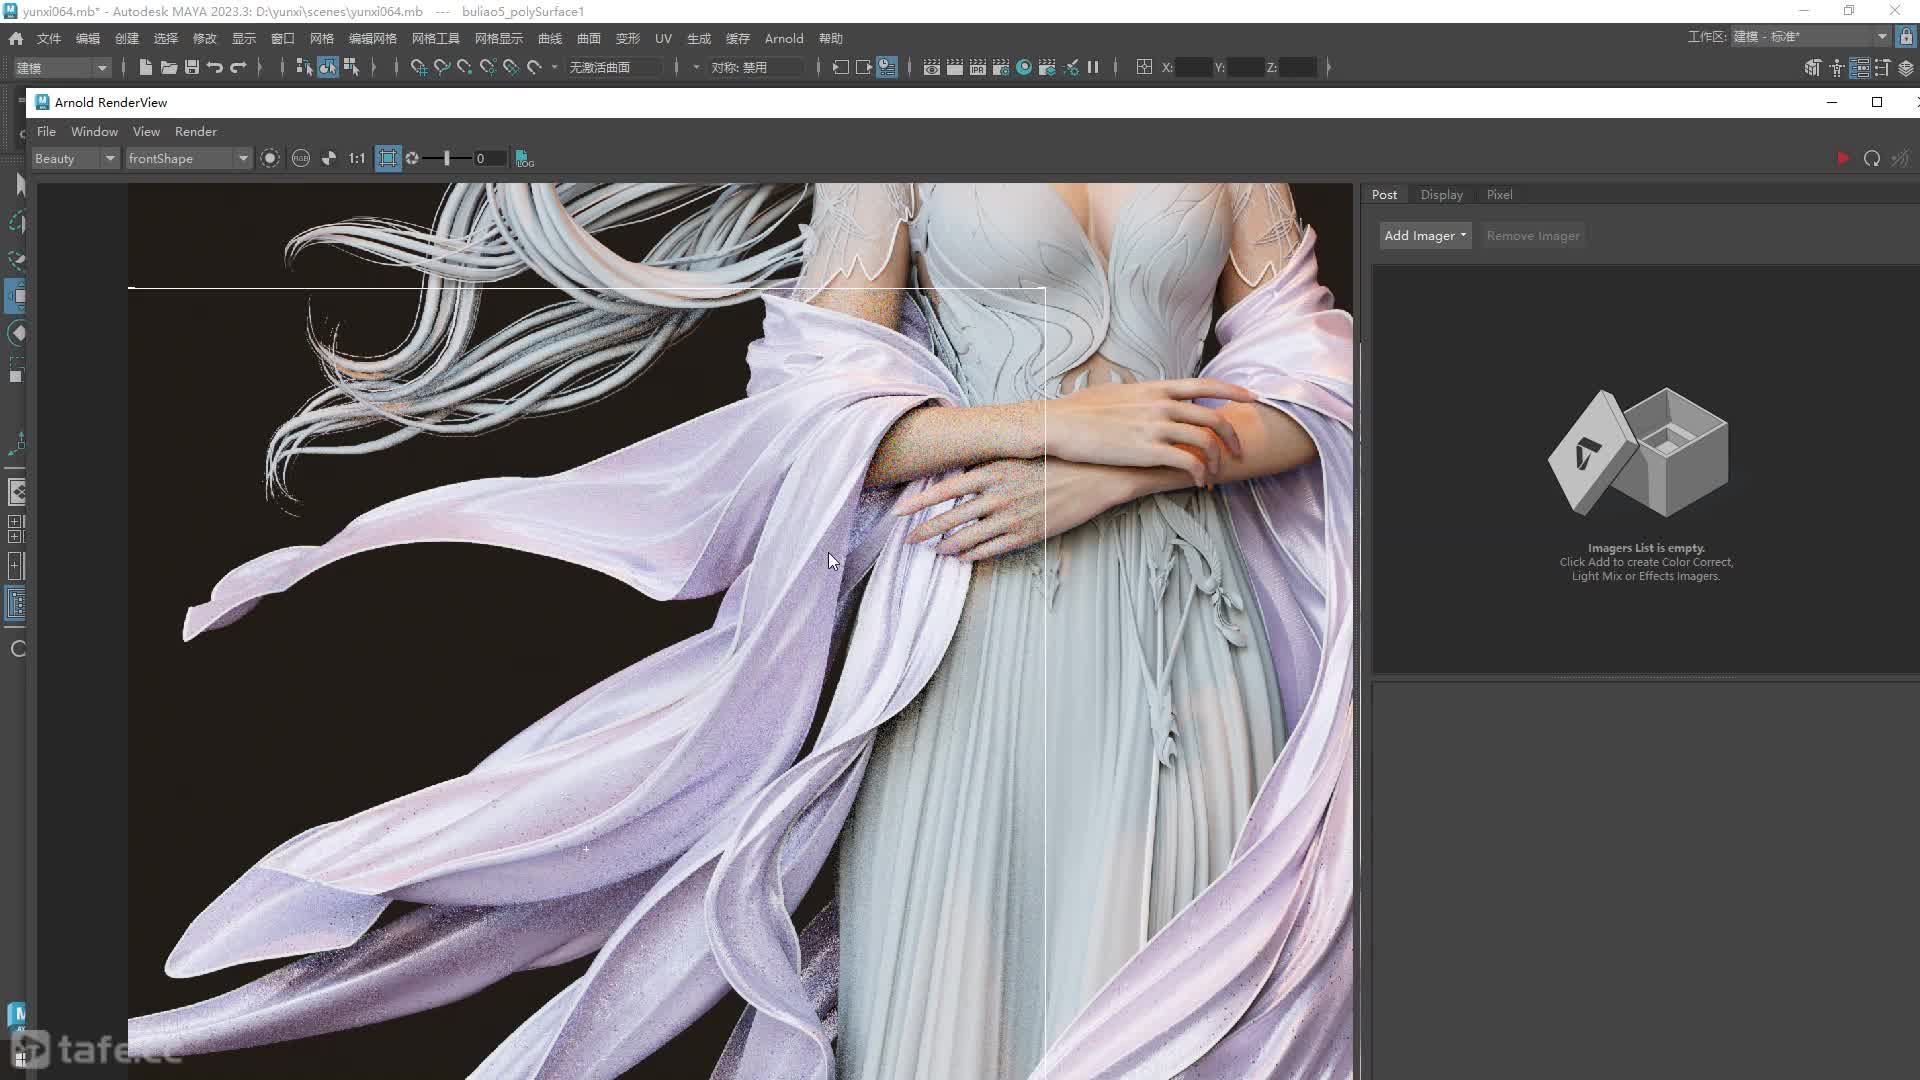Toggle the crop region tool
The height and width of the screenshot is (1080, 1920).
[388, 158]
